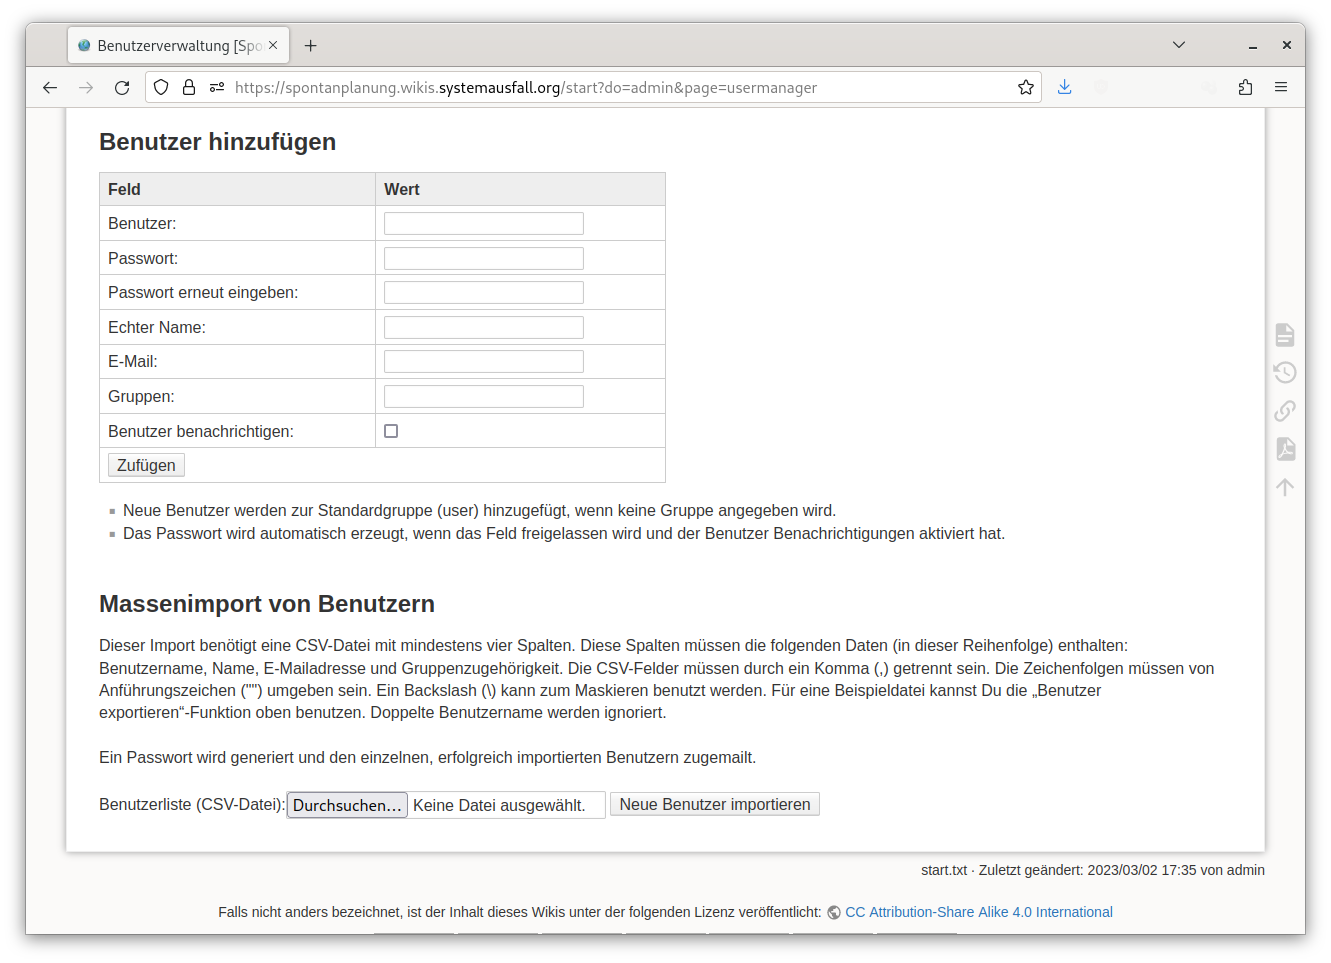Focus the Gruppen input field
Screen dimensions: 1331x963
(x=484, y=396)
